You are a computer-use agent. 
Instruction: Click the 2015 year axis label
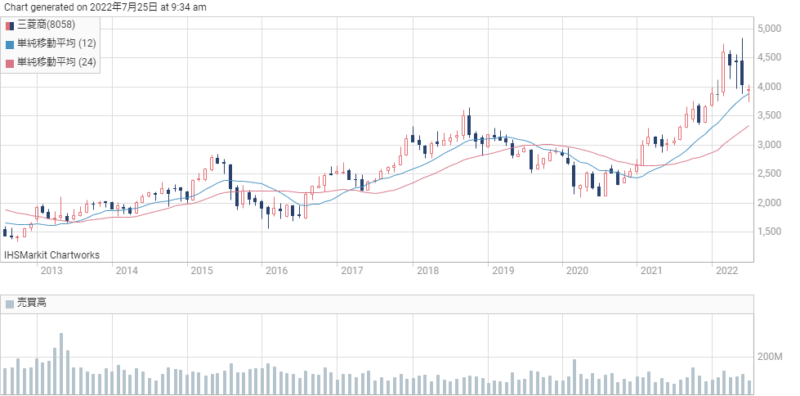pyautogui.click(x=201, y=271)
